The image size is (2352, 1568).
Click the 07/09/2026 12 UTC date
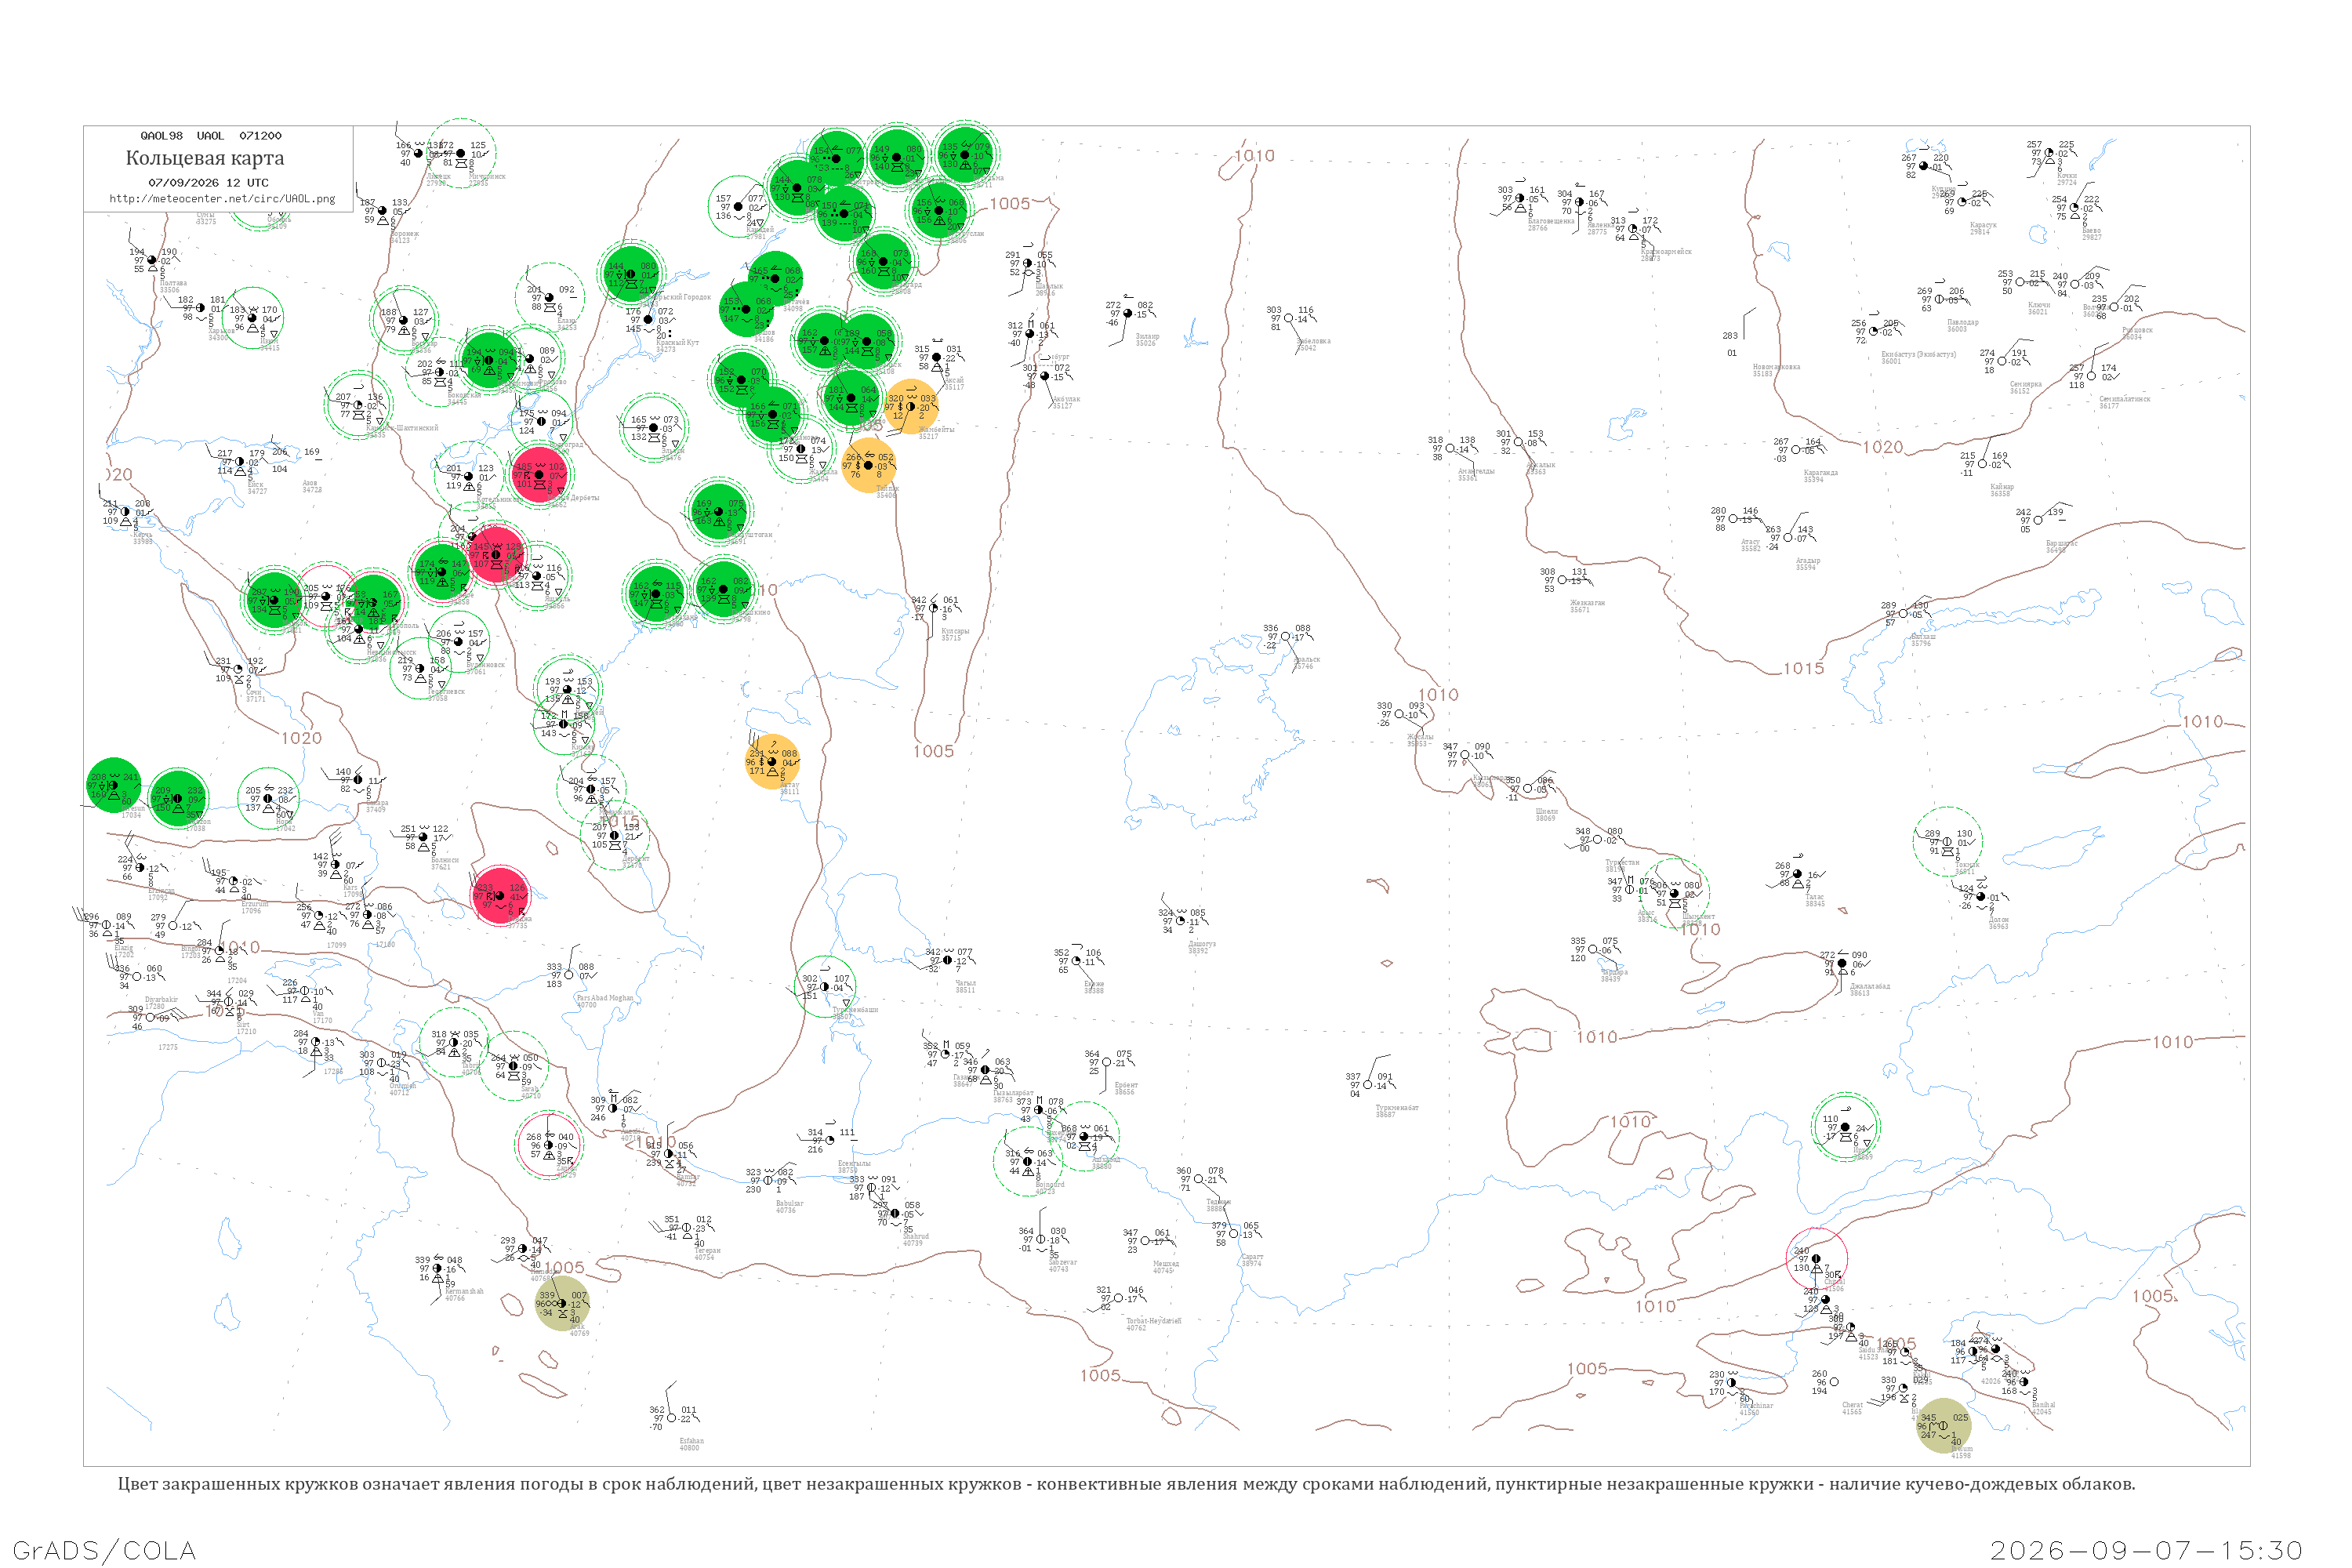pyautogui.click(x=208, y=183)
